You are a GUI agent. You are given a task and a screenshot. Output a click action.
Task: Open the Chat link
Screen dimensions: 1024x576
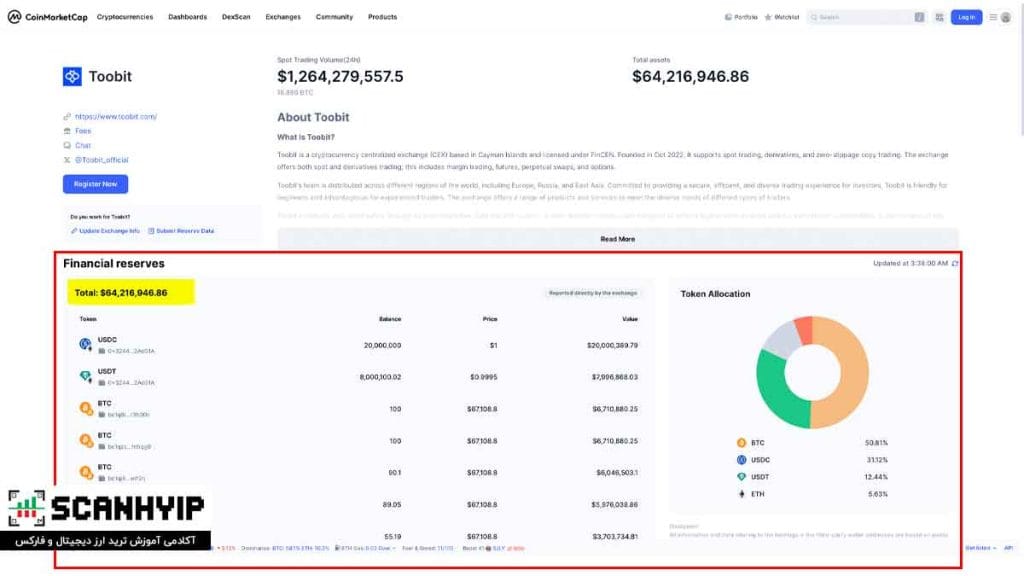point(83,145)
